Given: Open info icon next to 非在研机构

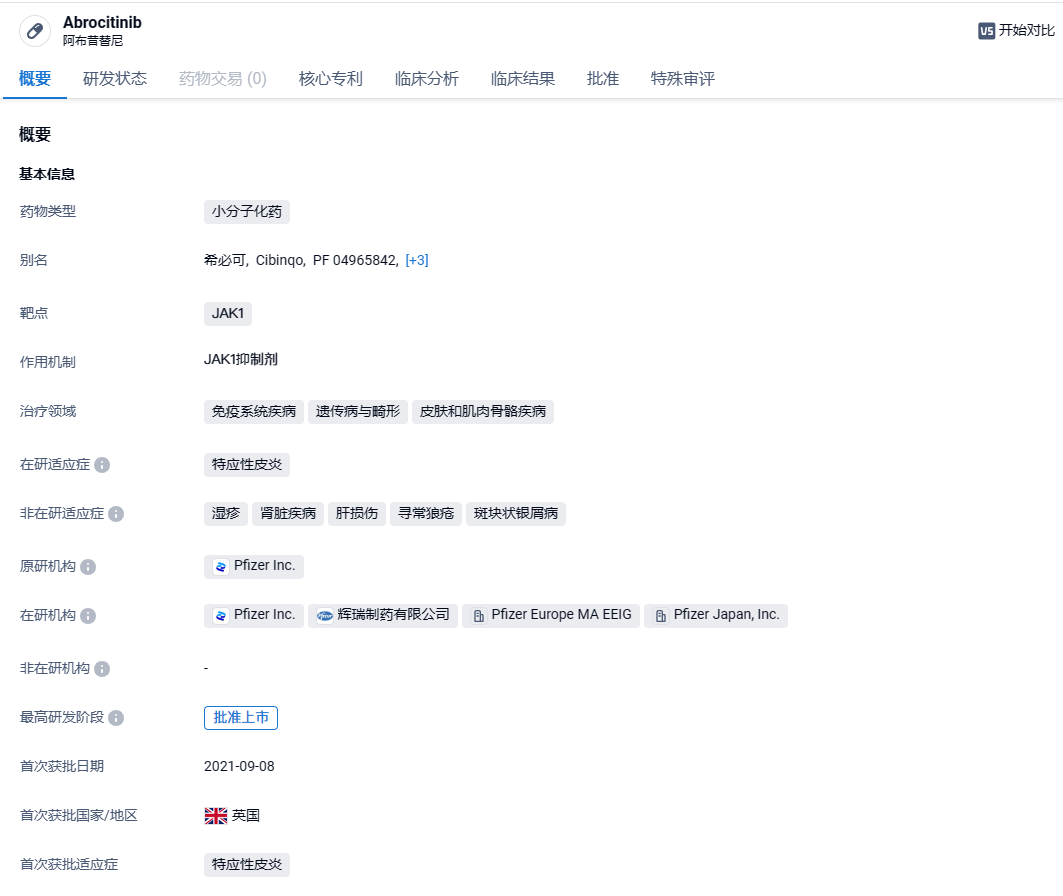Looking at the screenshot, I should [102, 669].
